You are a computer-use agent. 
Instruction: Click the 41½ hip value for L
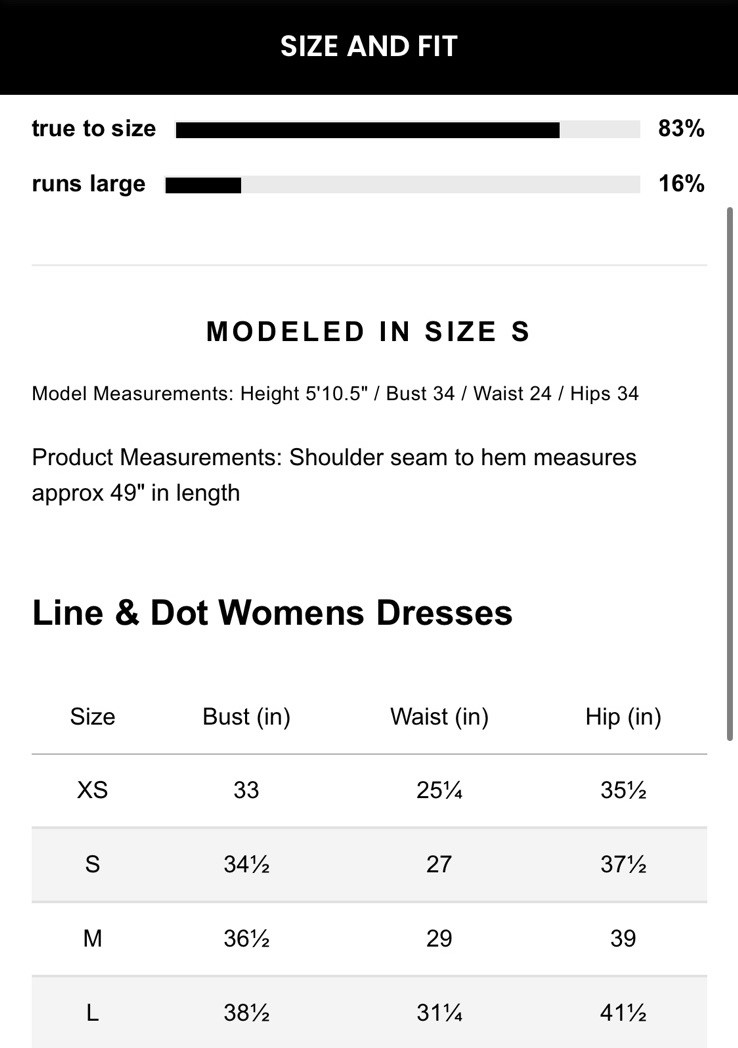coord(623,1013)
